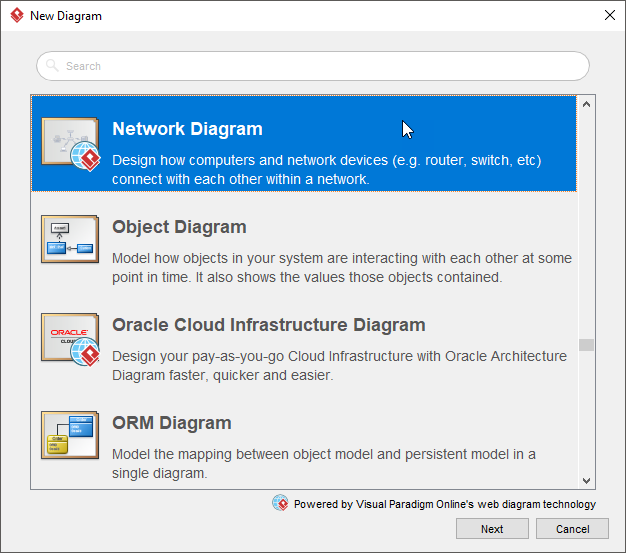Click the Object Diagram description text
This screenshot has height=553, width=626.
click(x=341, y=267)
